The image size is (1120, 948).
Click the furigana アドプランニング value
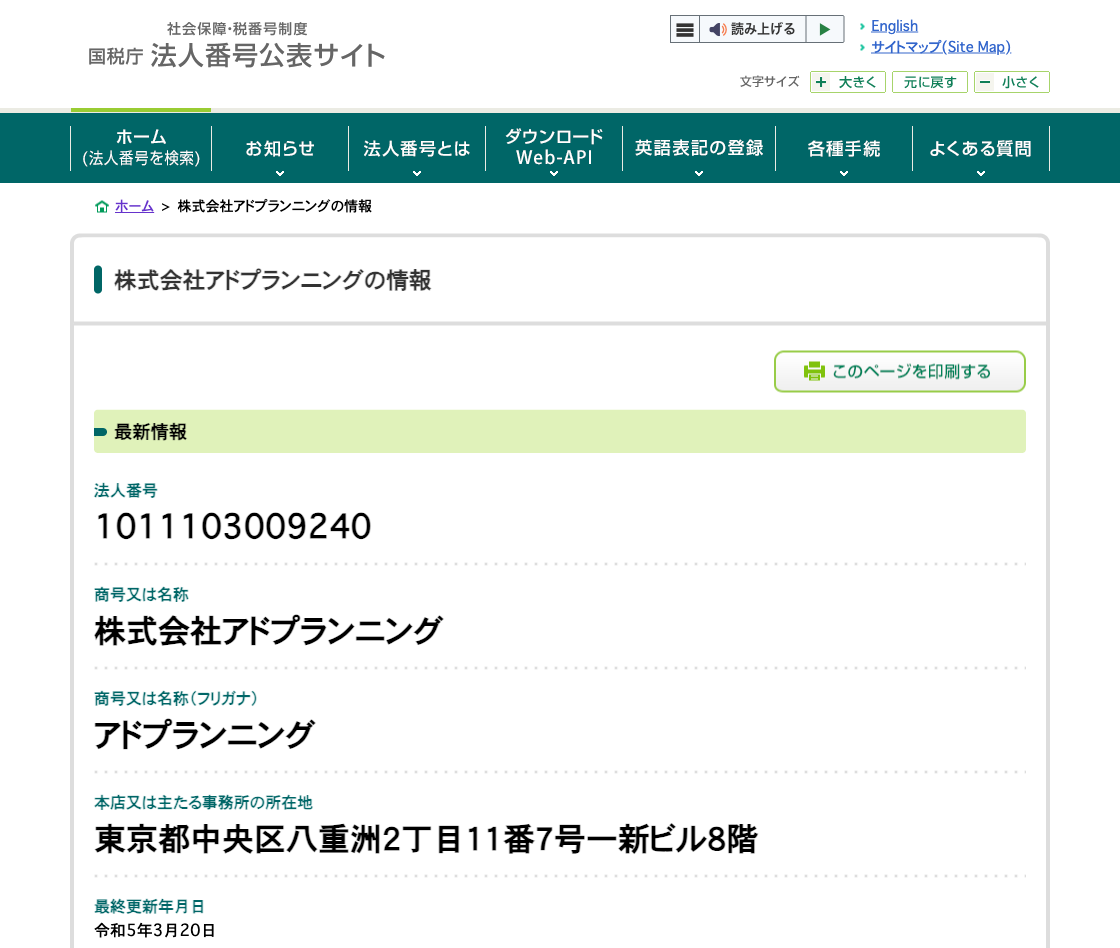click(204, 734)
